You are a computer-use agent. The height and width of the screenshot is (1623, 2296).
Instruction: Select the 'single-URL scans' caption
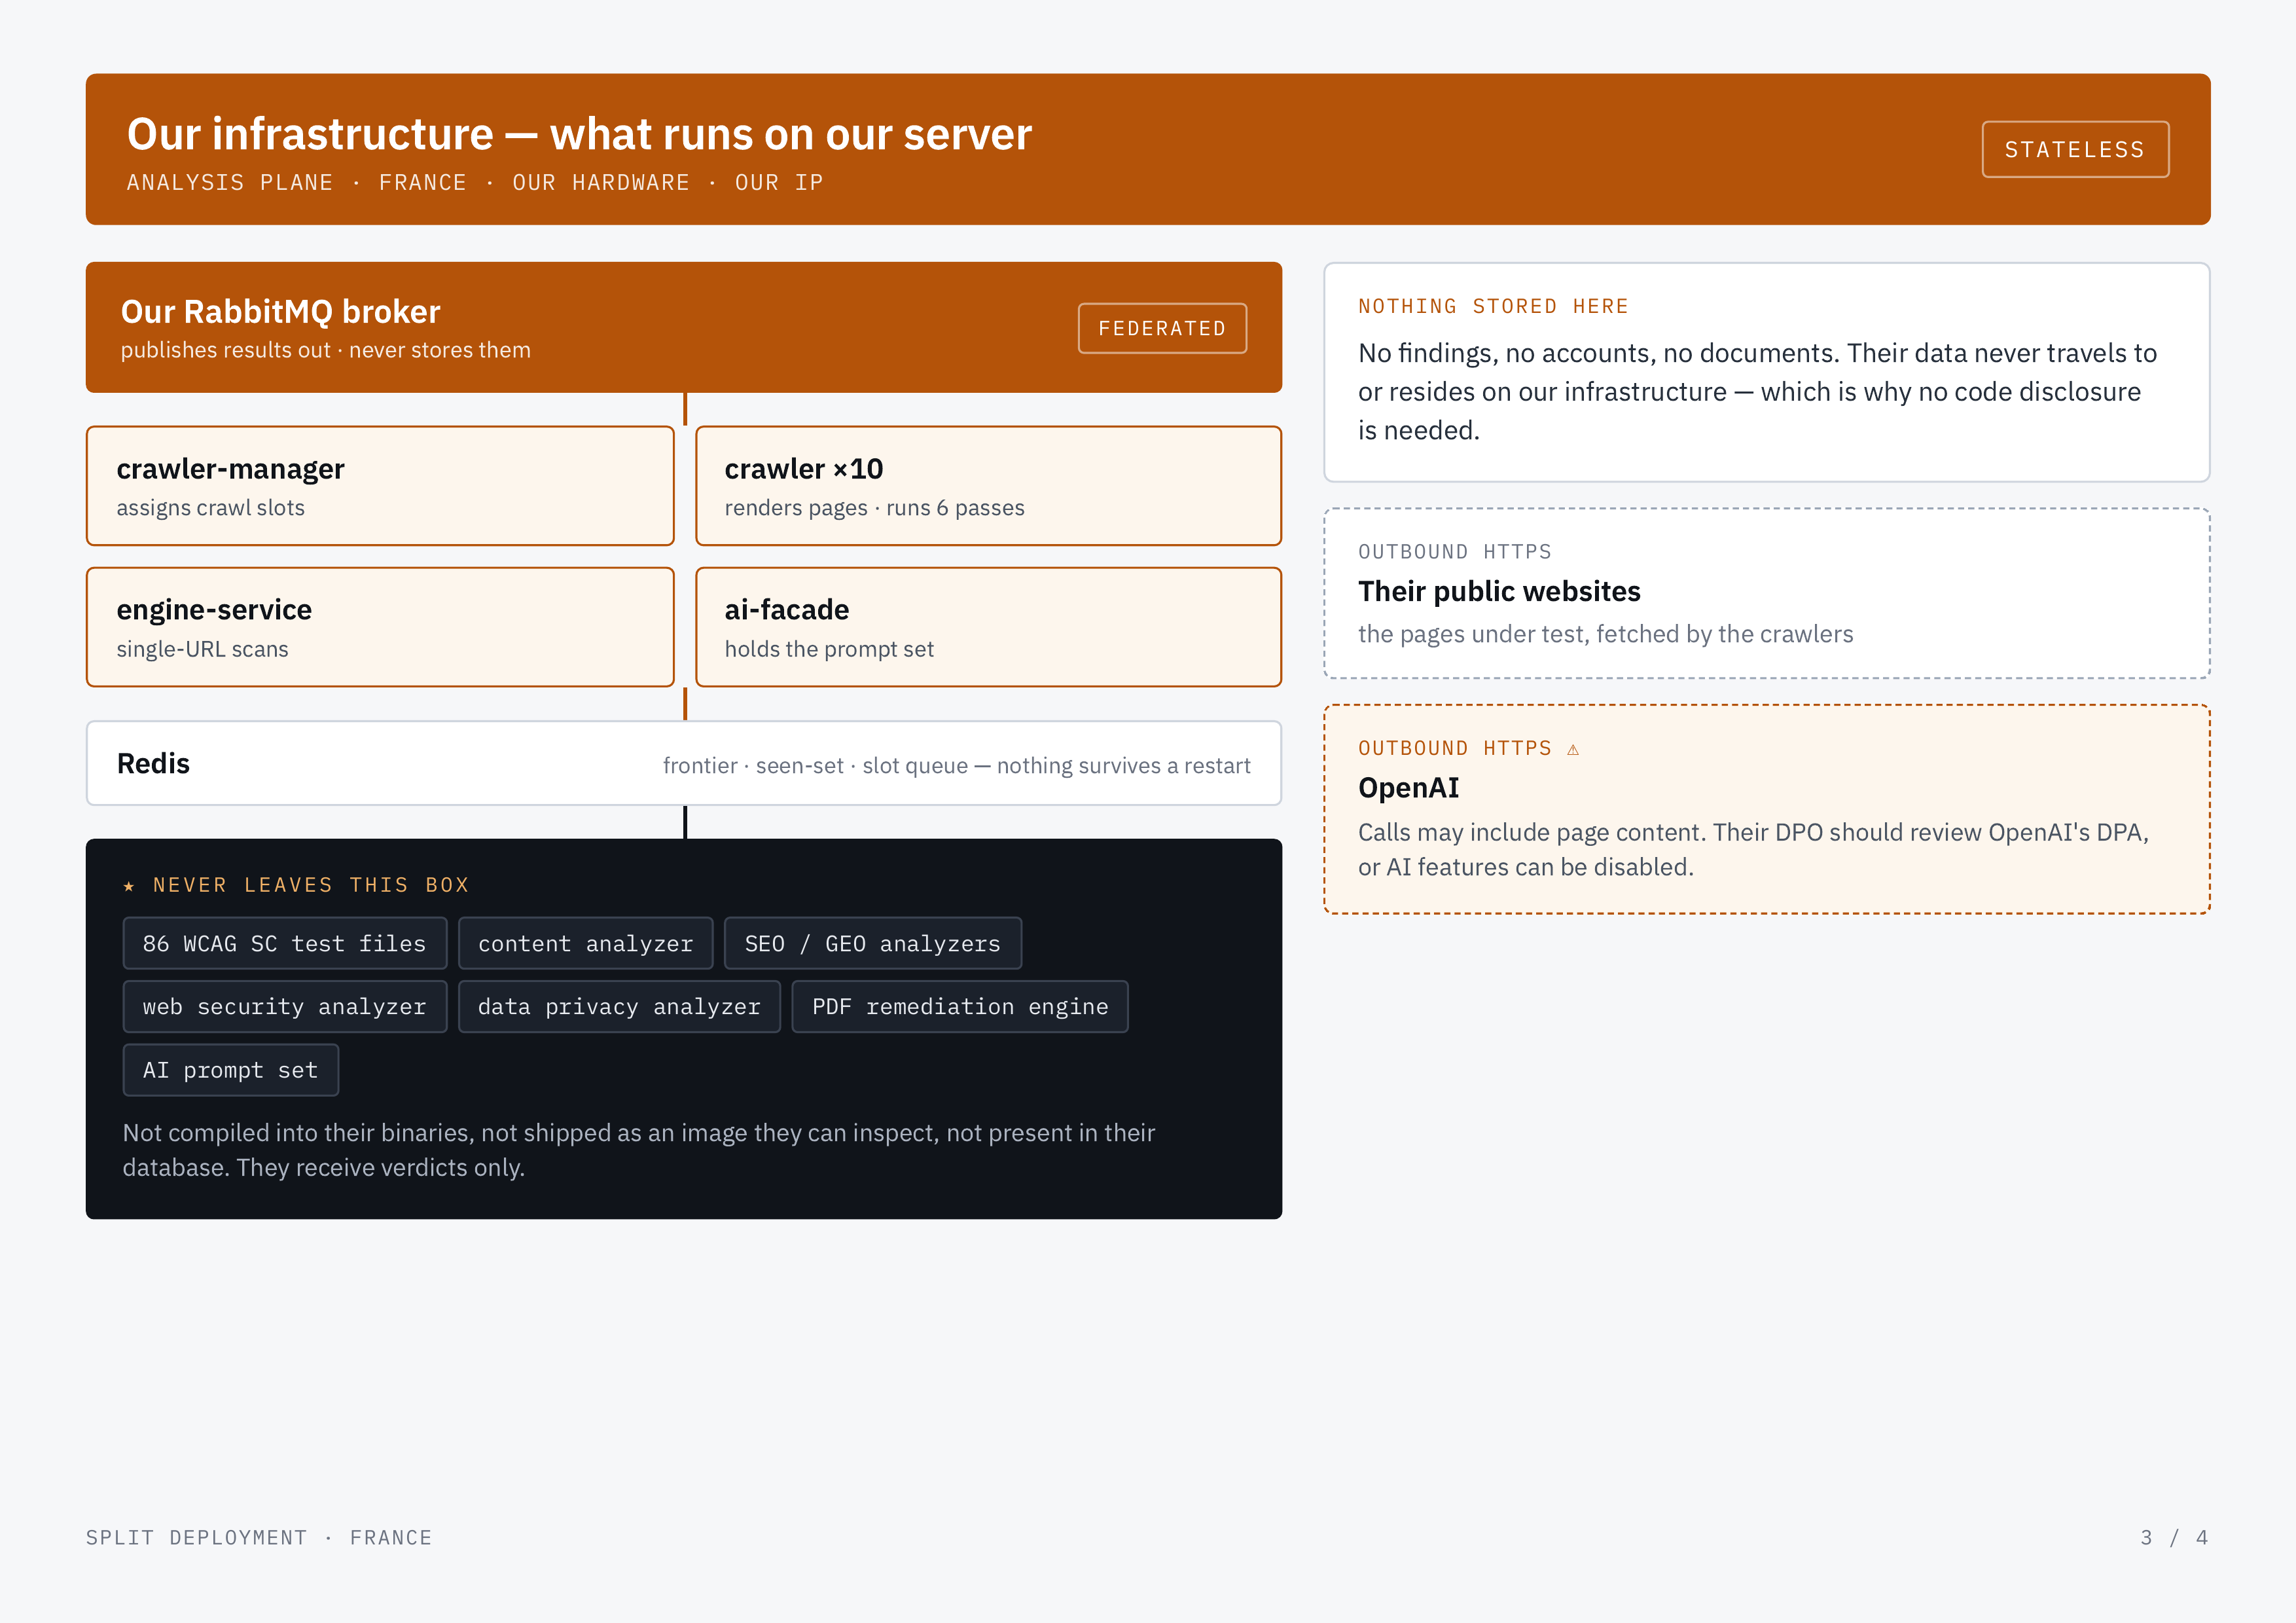[202, 649]
